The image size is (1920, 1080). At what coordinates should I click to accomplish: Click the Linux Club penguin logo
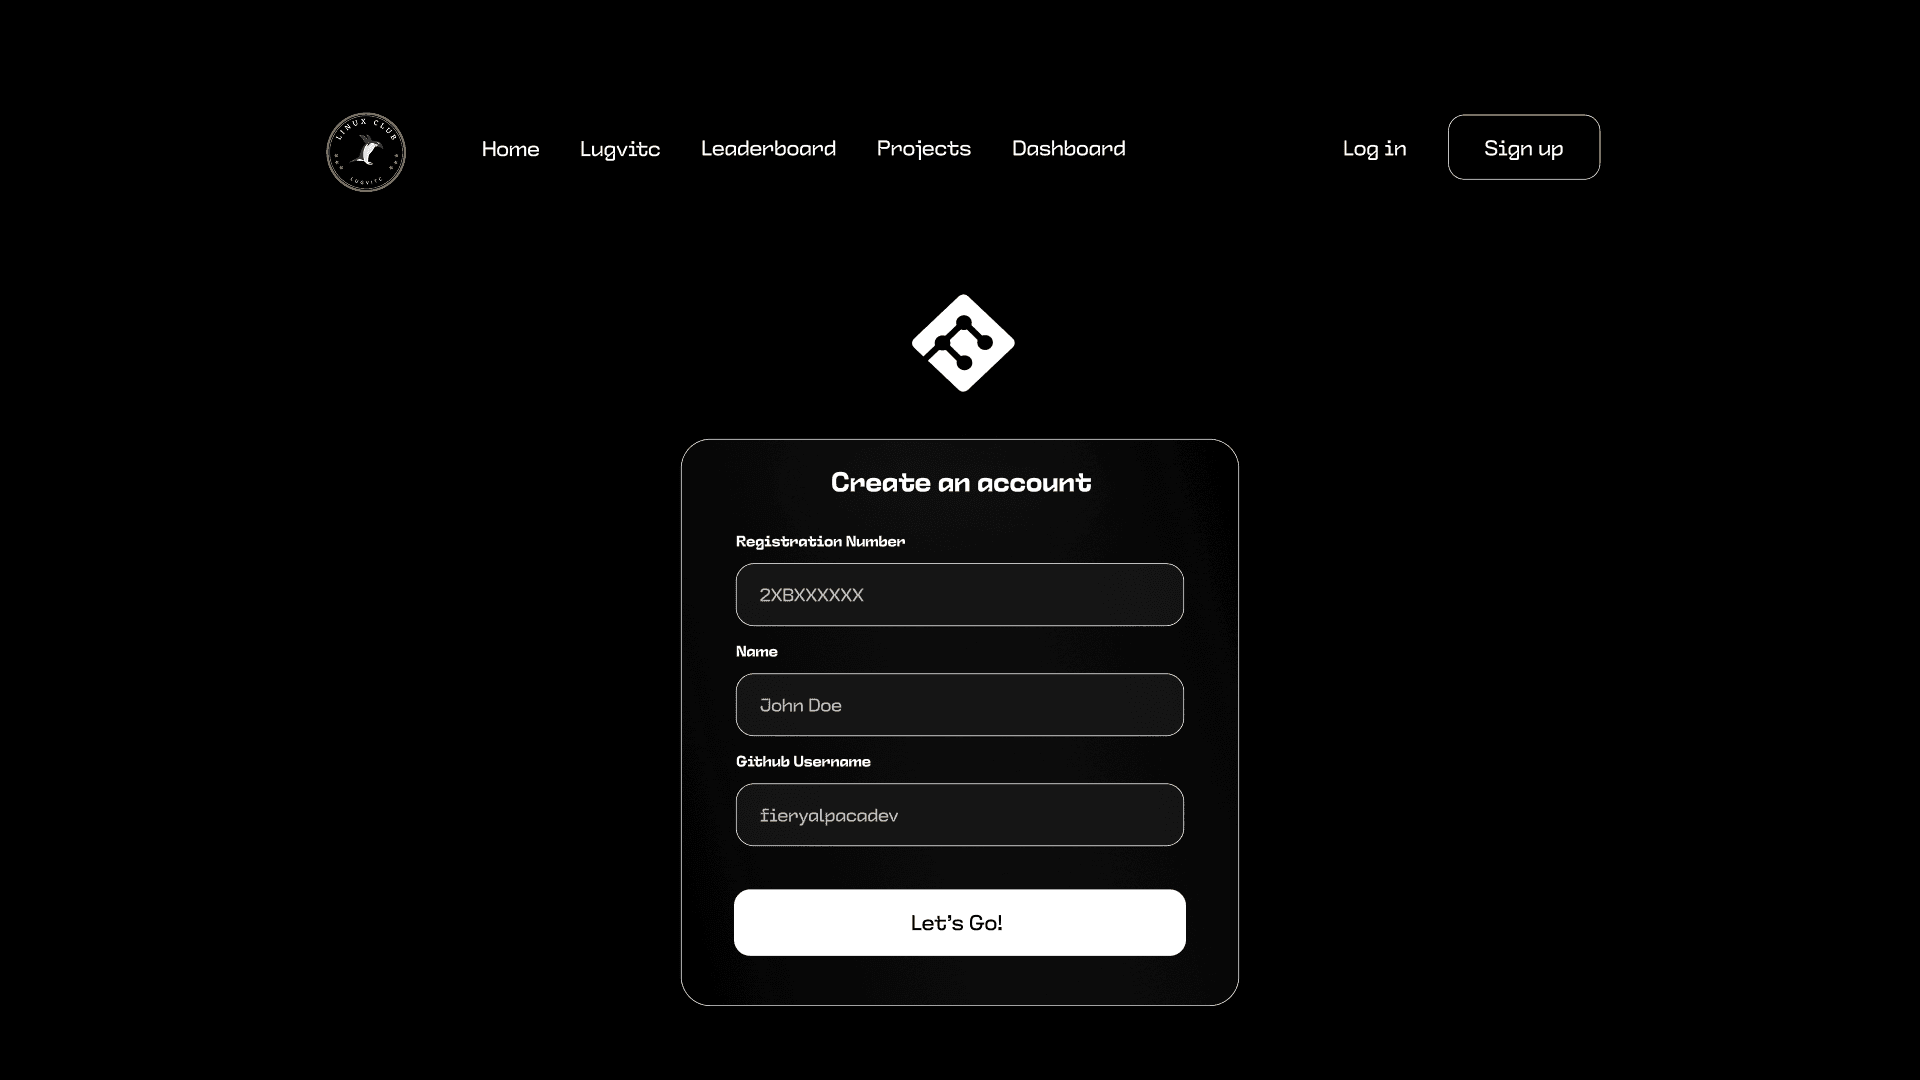click(366, 152)
